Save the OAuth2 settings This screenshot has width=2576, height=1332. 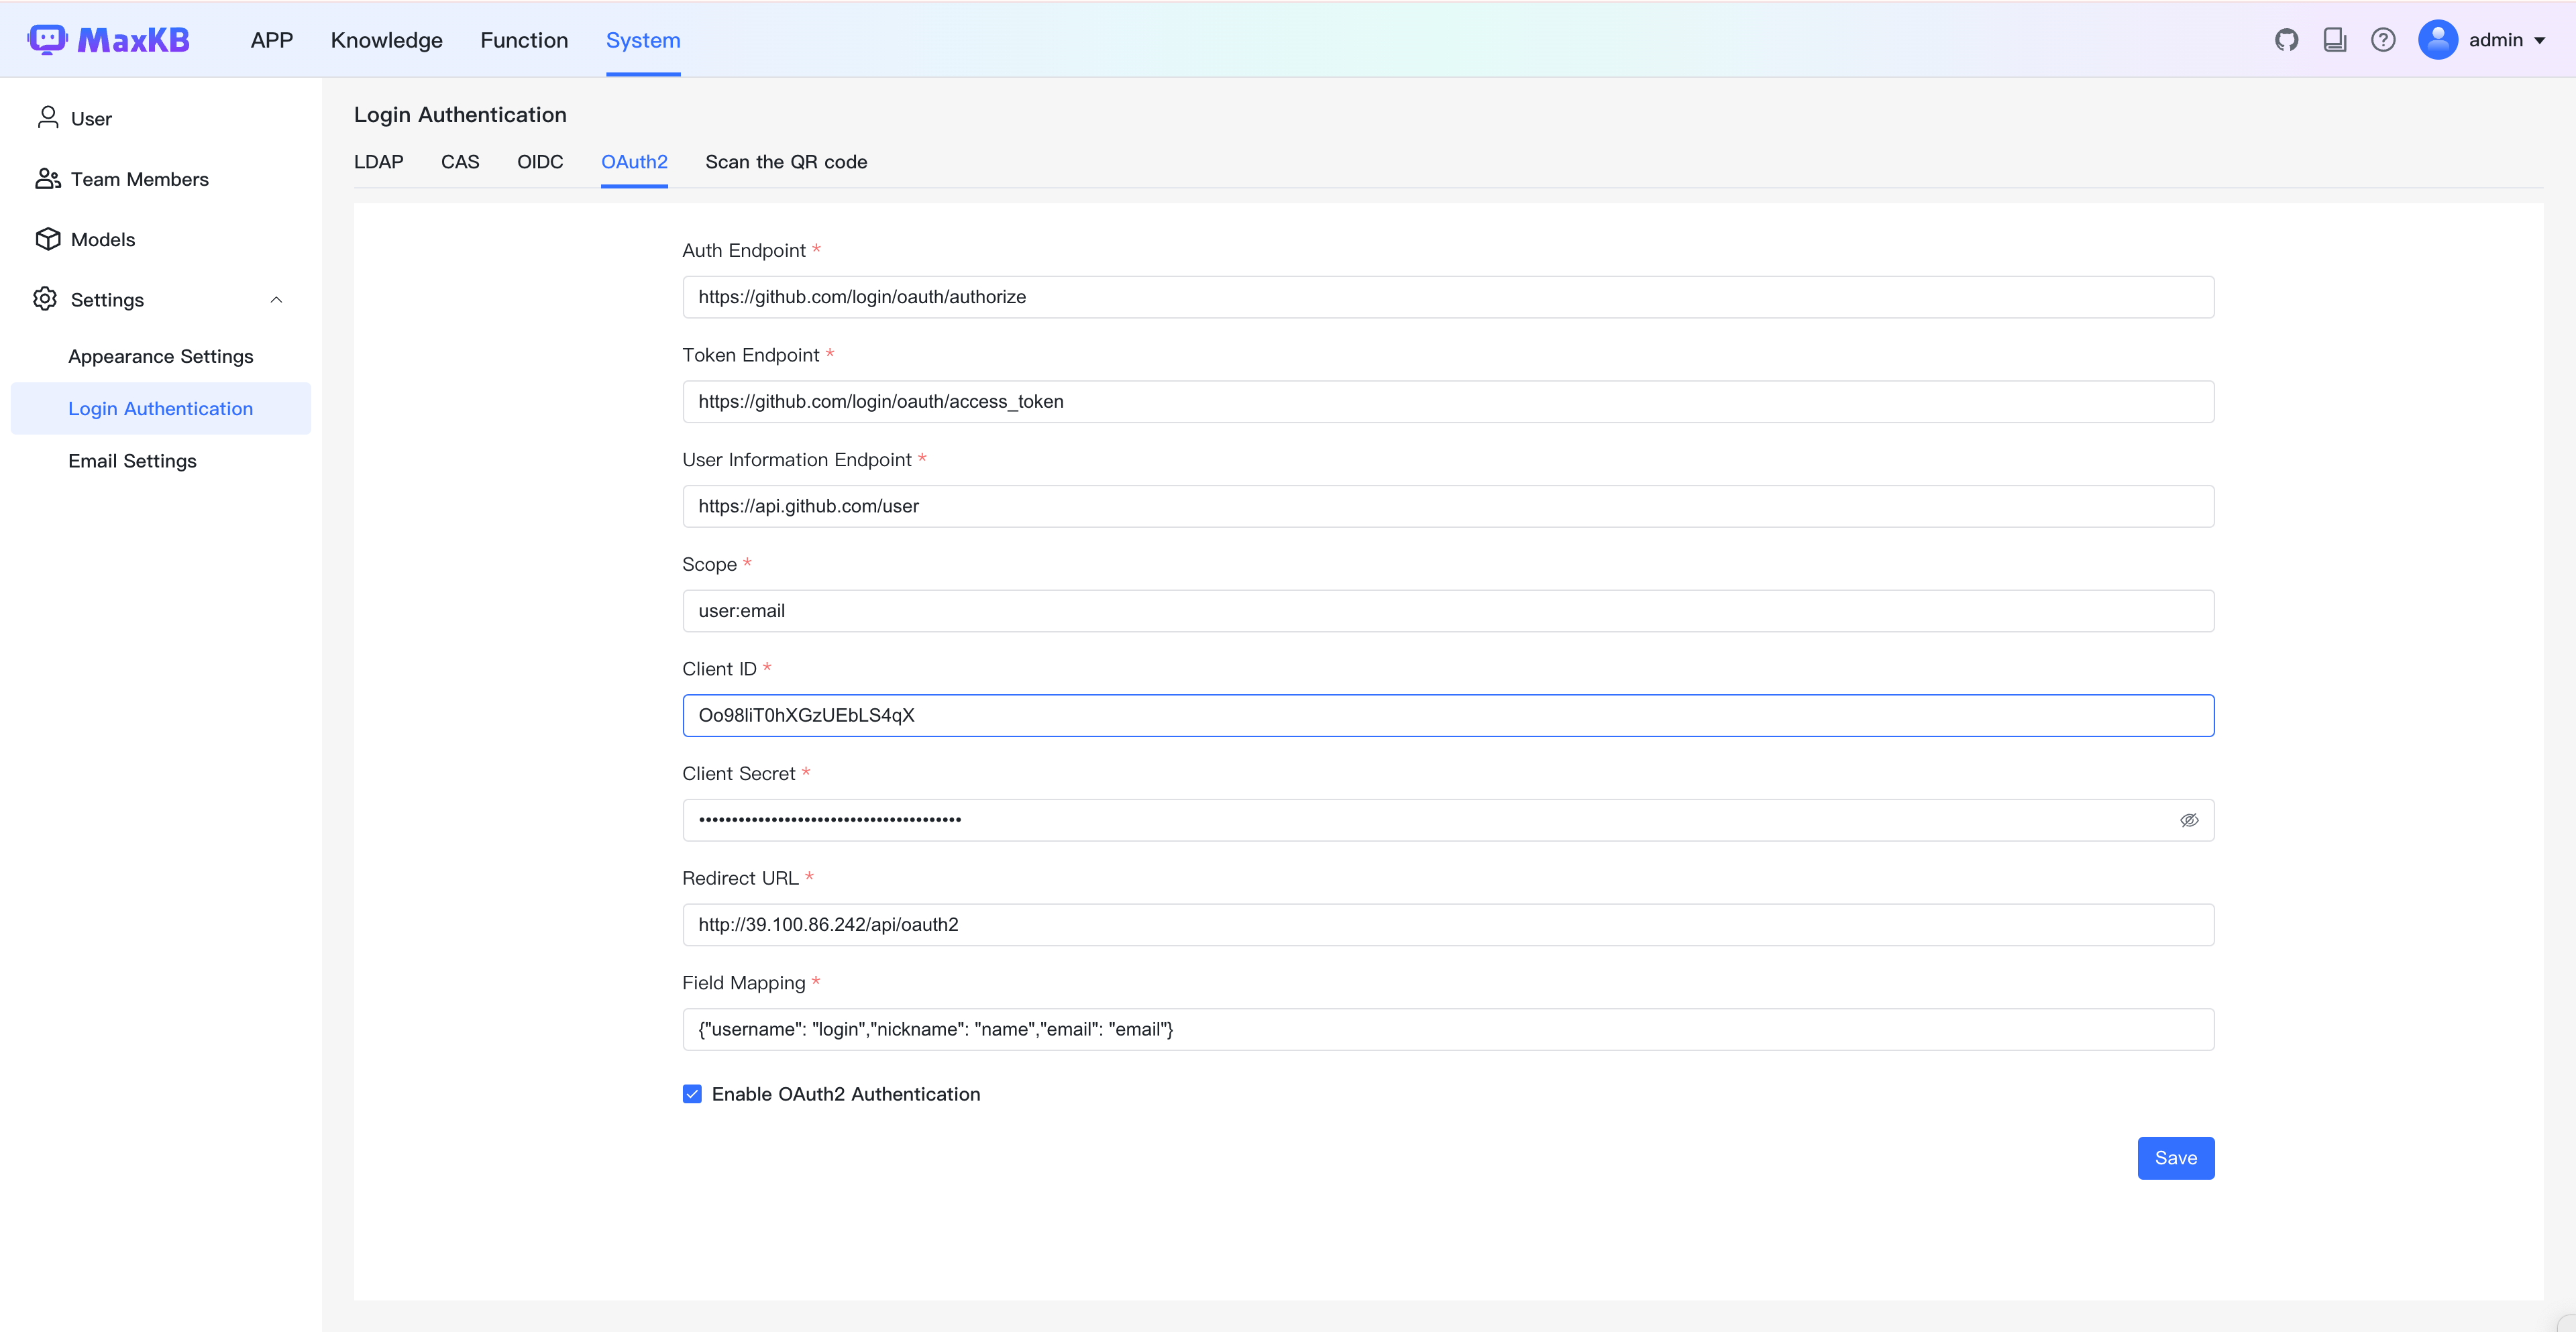pos(2175,1158)
